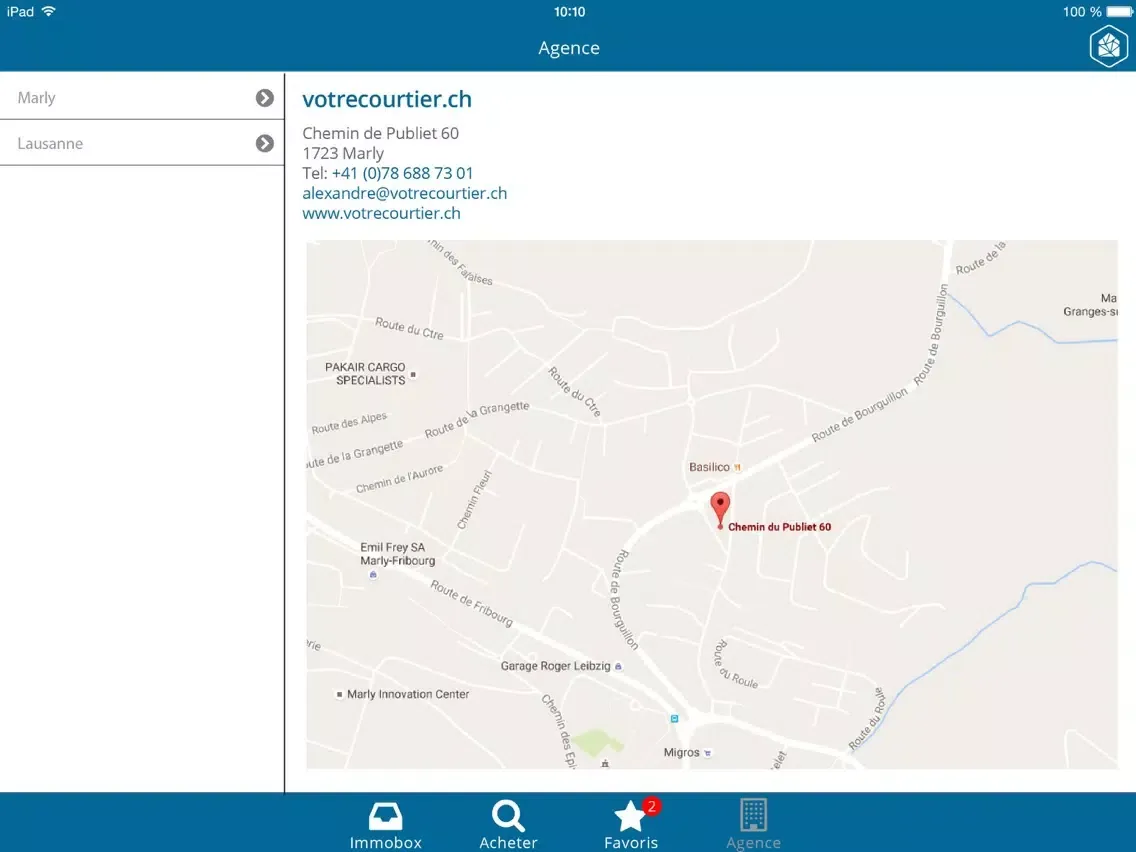Tap the Favoris star icon
The width and height of the screenshot is (1136, 852).
629,816
